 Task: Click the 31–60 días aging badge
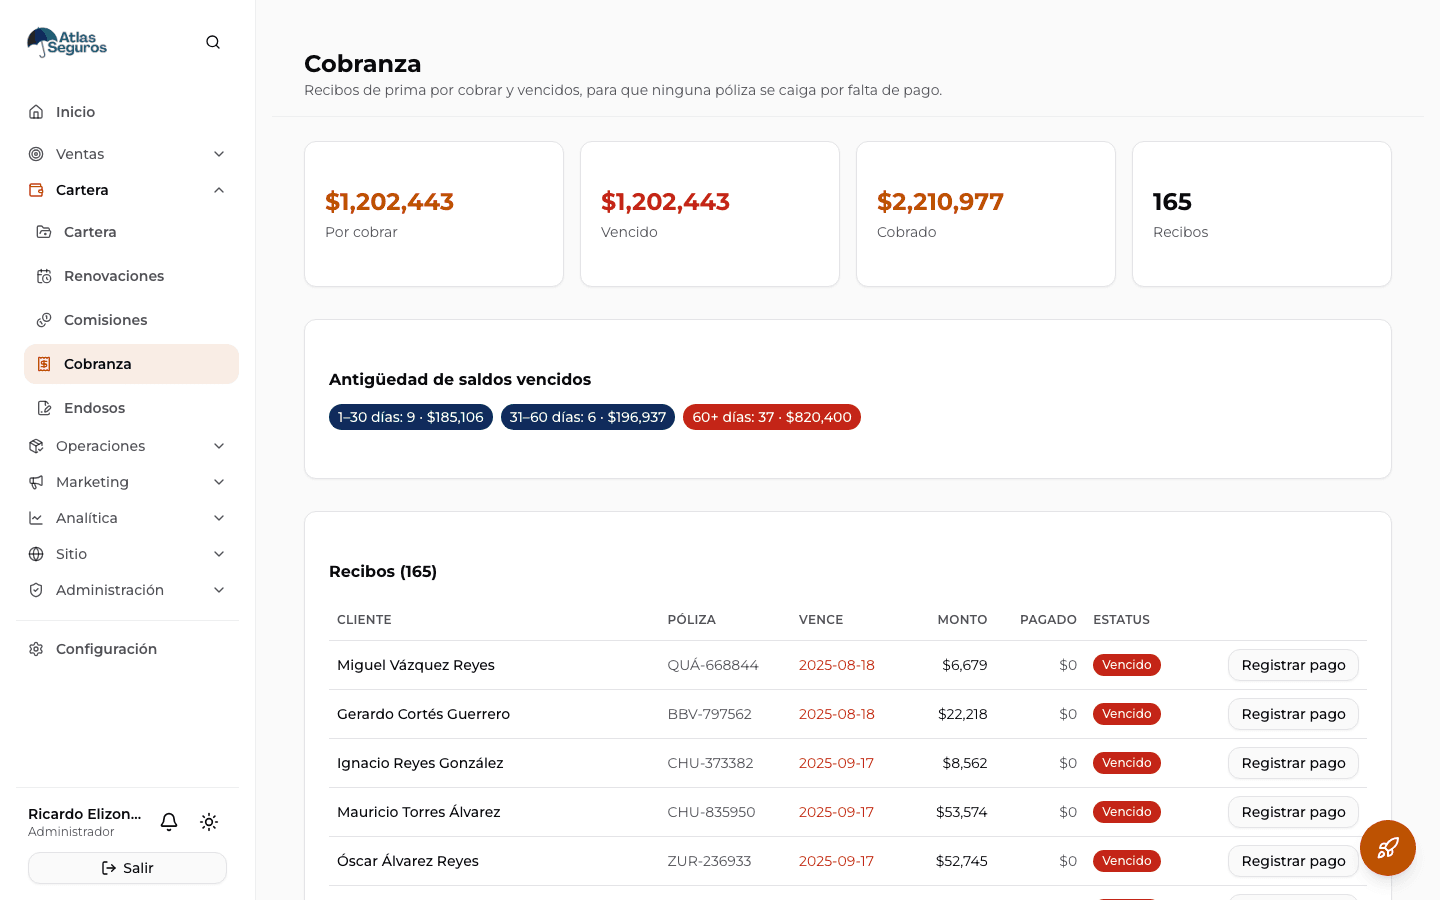click(x=588, y=417)
